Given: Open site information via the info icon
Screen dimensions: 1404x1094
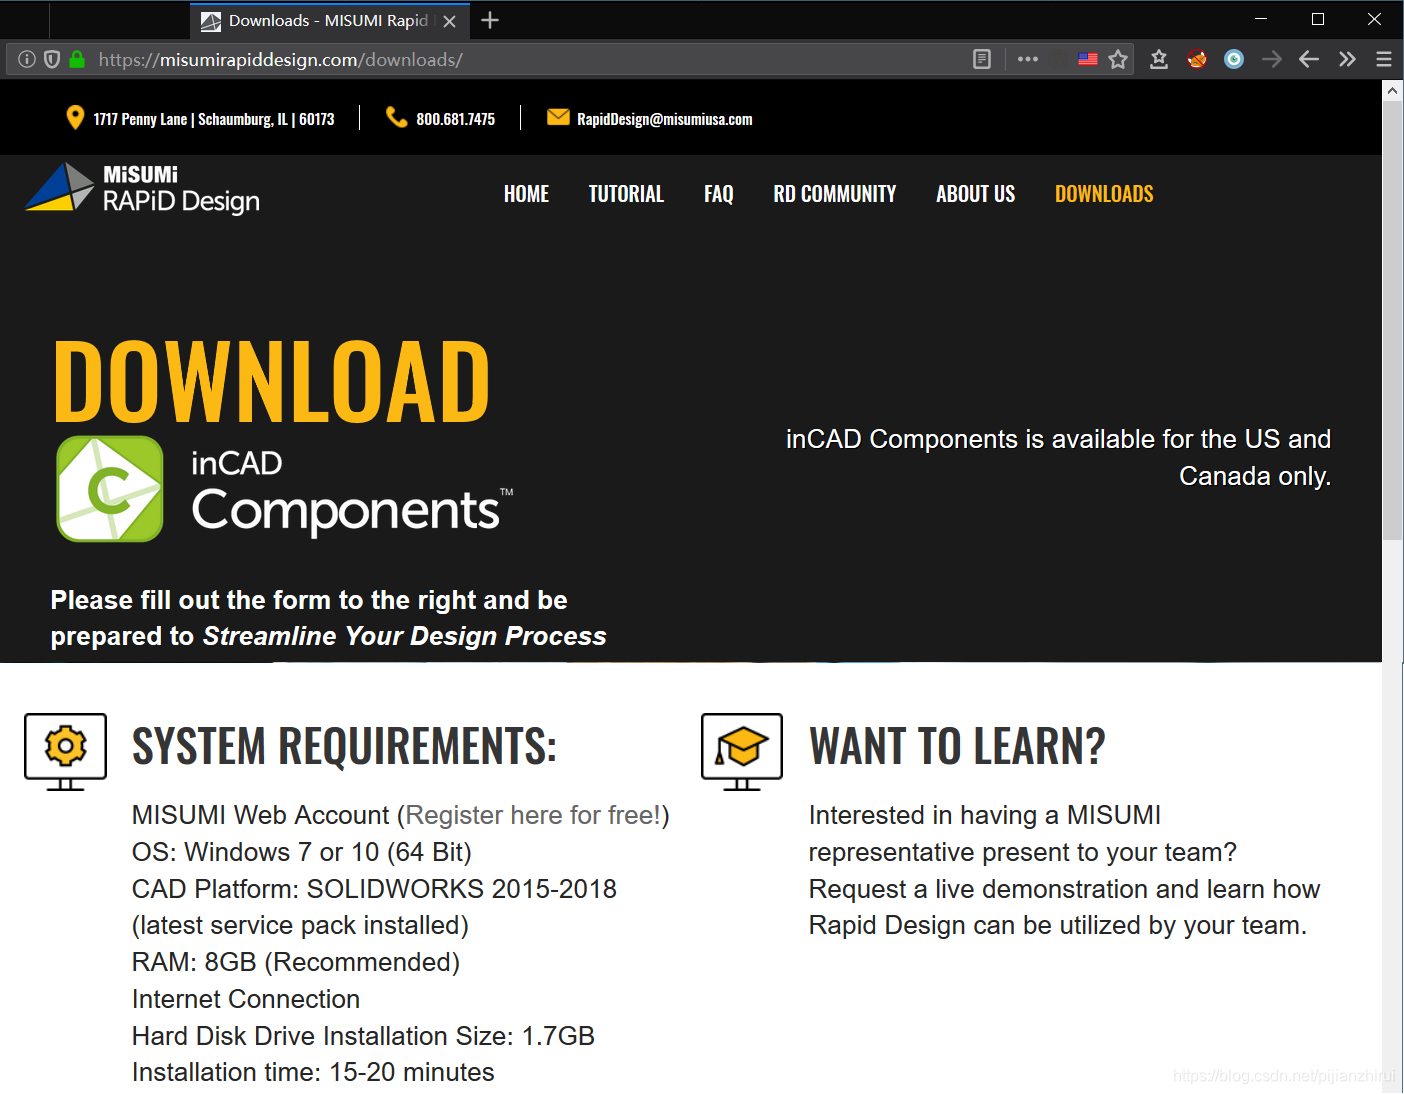Looking at the screenshot, I should [x=27, y=59].
